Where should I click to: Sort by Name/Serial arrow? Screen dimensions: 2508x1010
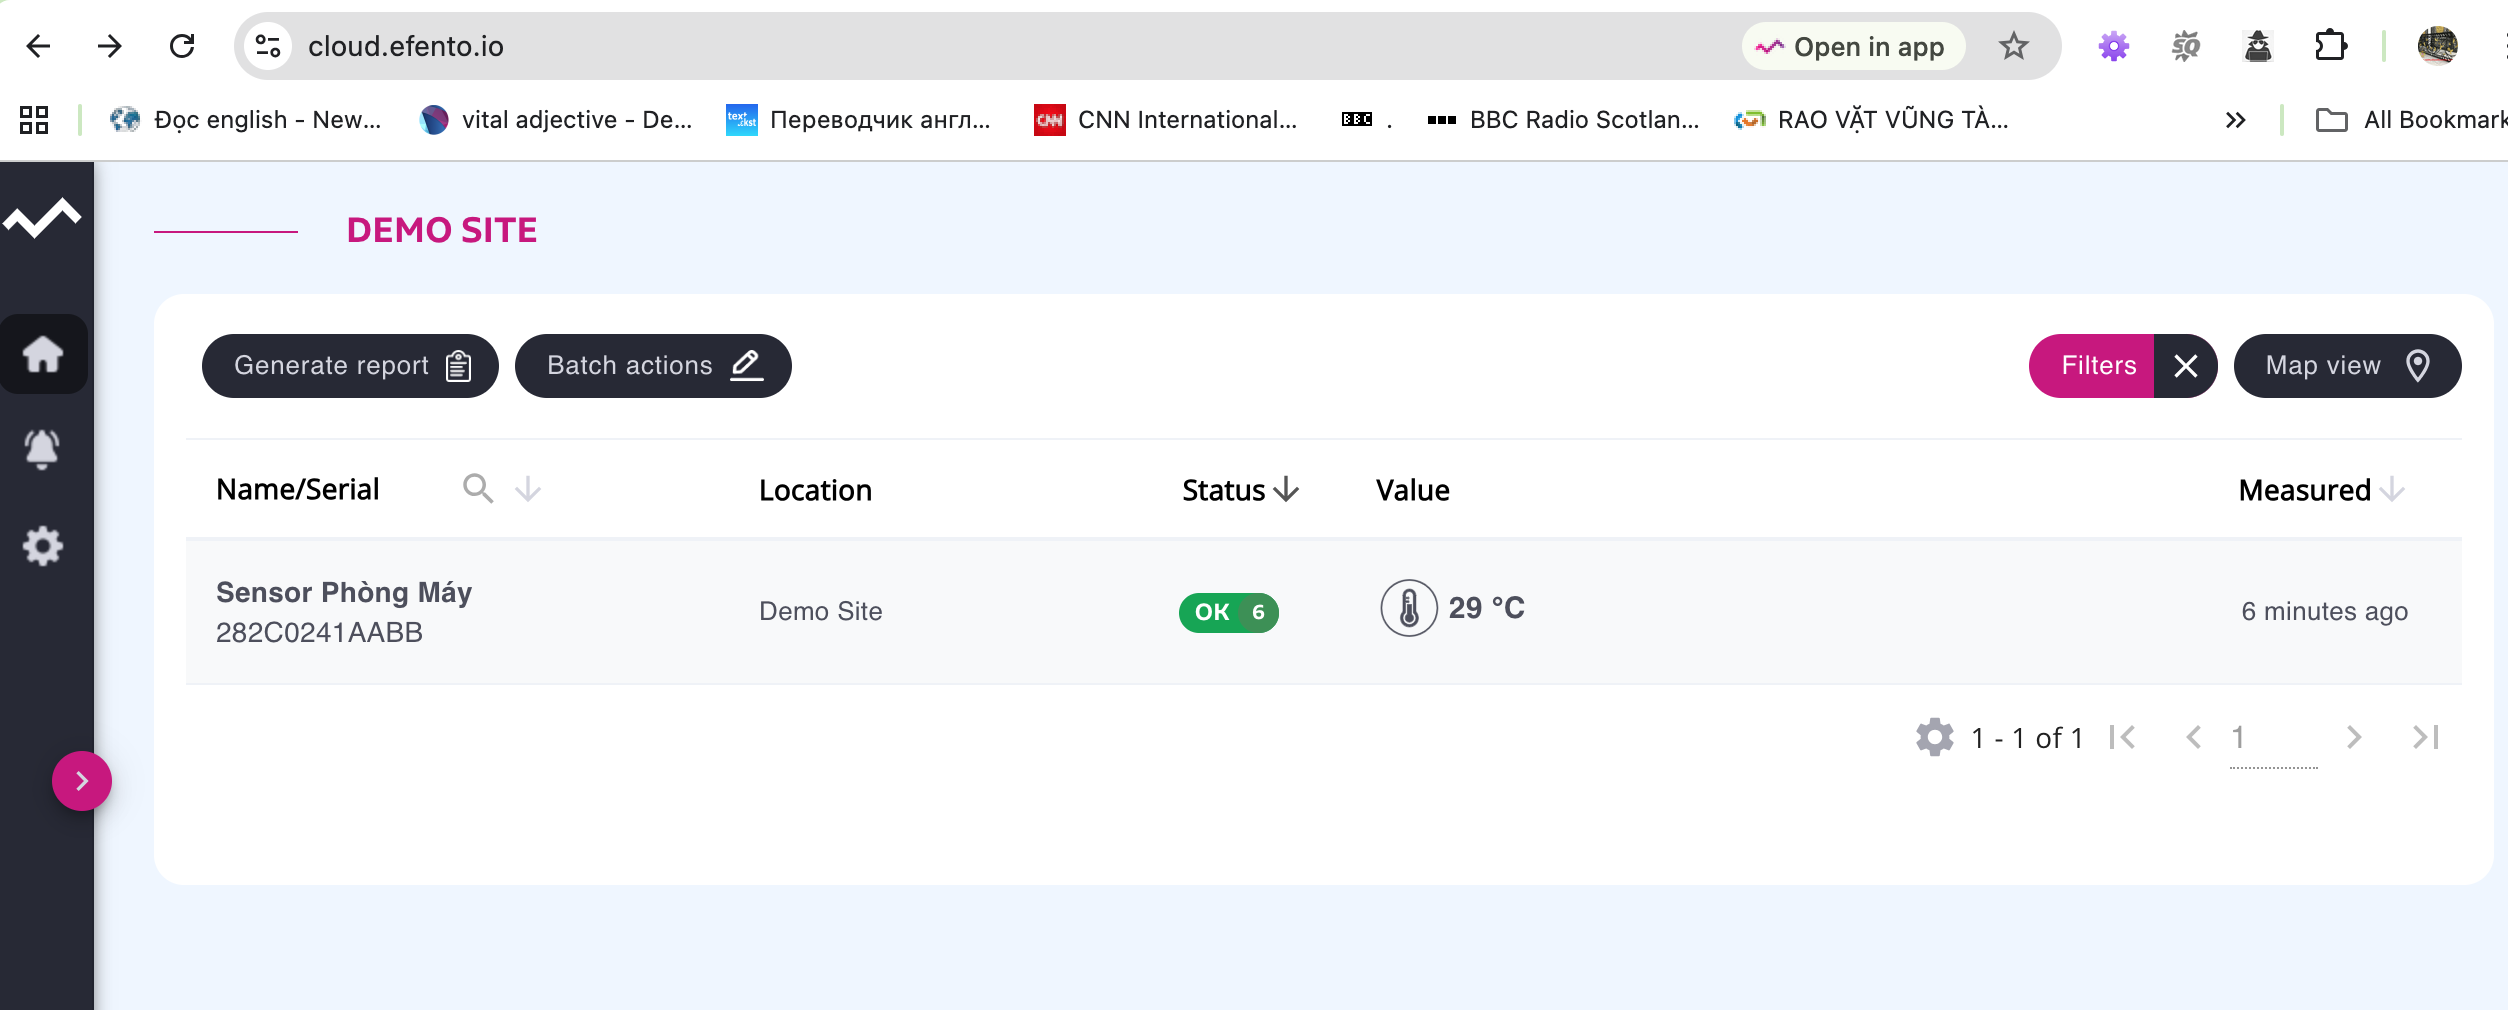coord(528,489)
